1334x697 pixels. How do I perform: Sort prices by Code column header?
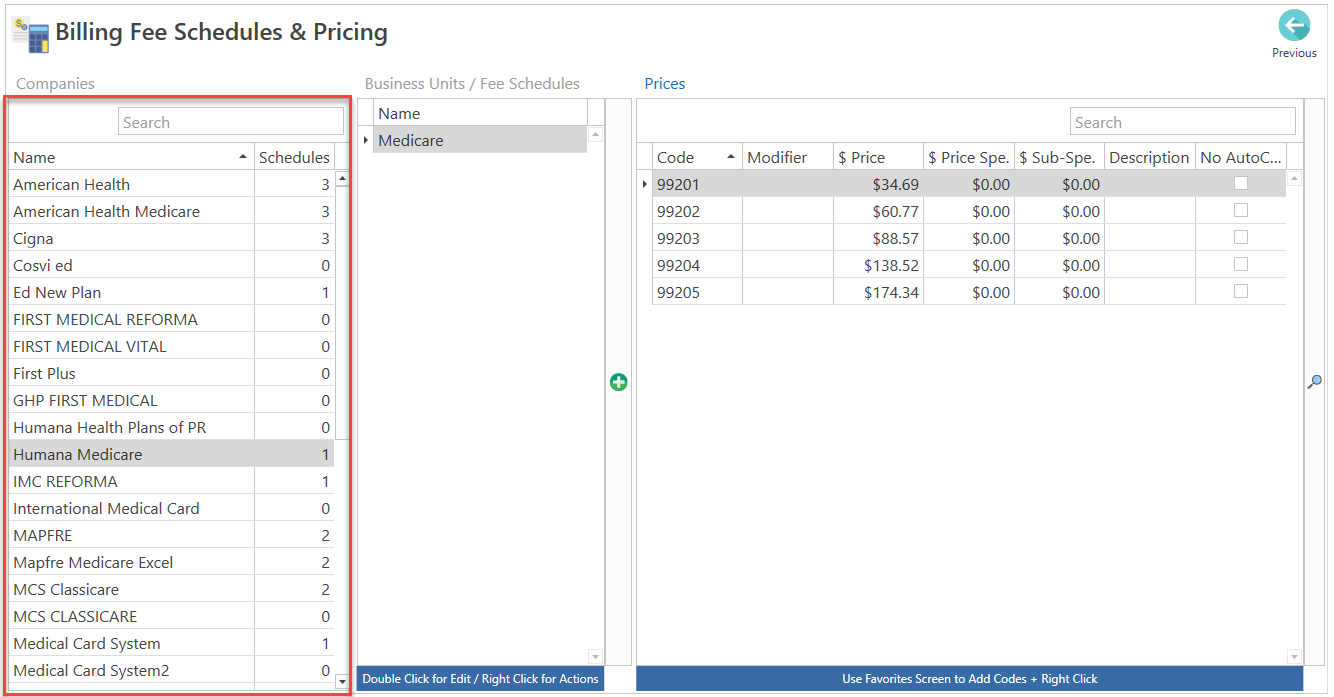tap(697, 157)
